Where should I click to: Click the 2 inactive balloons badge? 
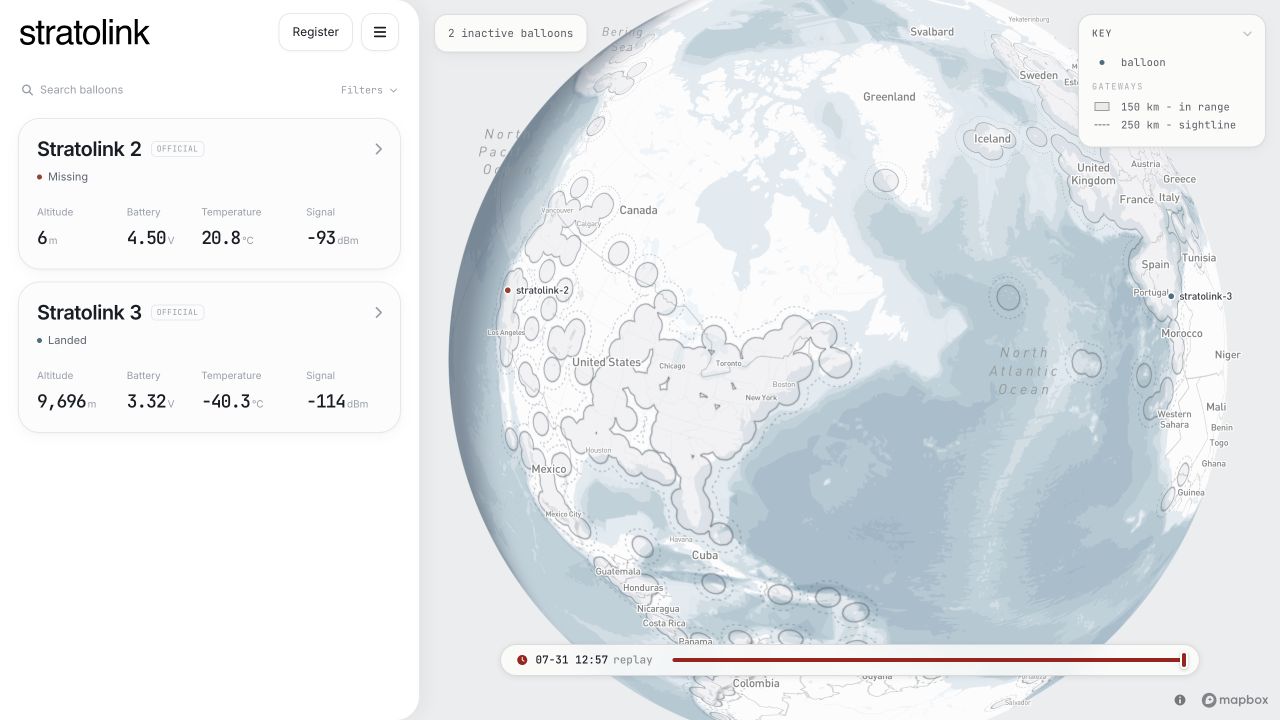511,33
